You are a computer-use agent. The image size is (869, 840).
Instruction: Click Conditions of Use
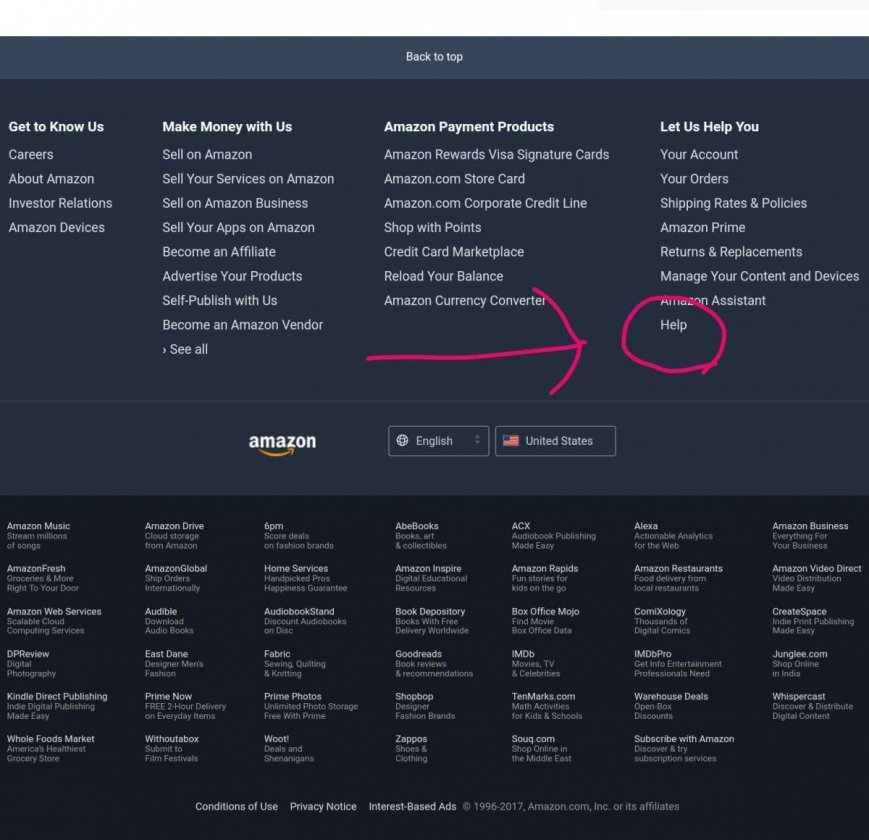(237, 807)
